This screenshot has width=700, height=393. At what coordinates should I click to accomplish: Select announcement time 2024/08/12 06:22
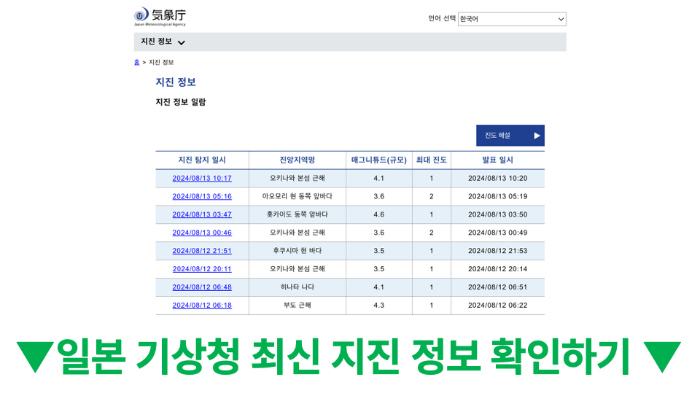pos(498,305)
